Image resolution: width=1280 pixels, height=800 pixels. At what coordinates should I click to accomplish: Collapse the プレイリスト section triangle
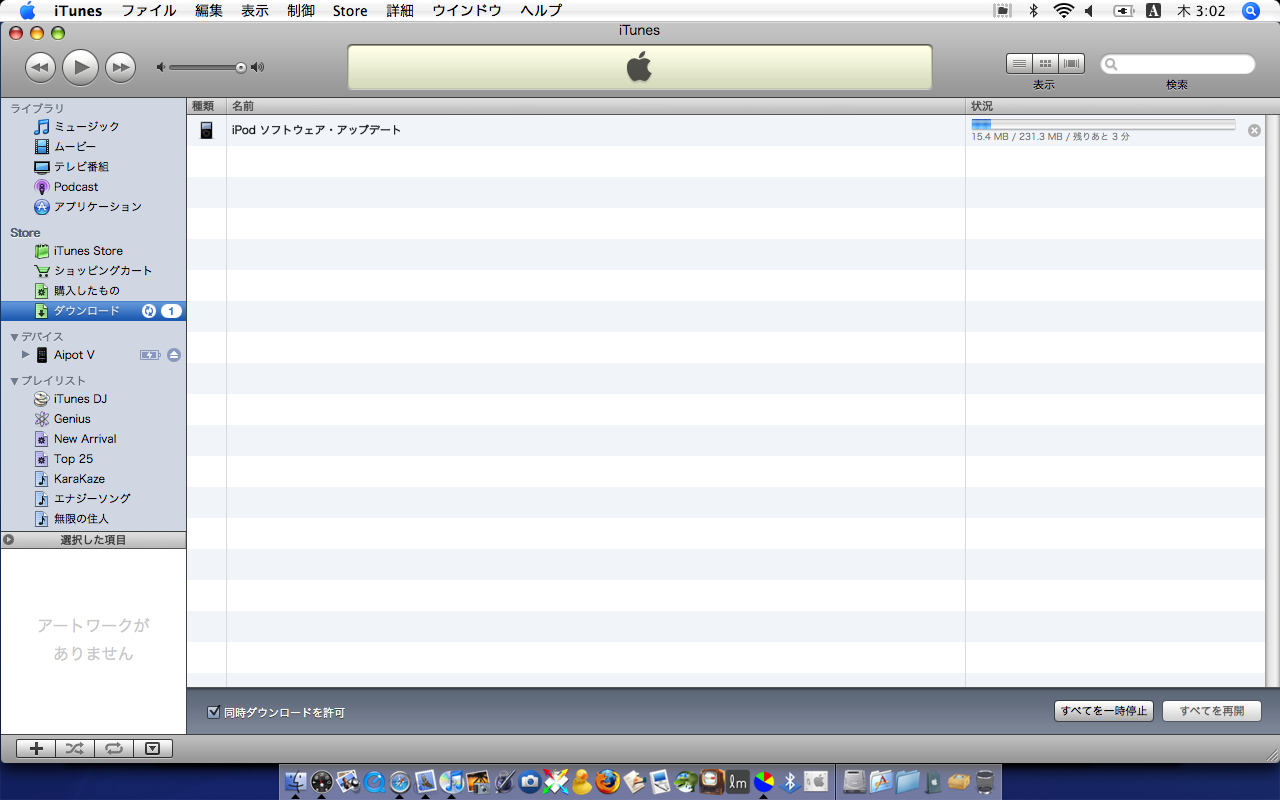point(14,381)
